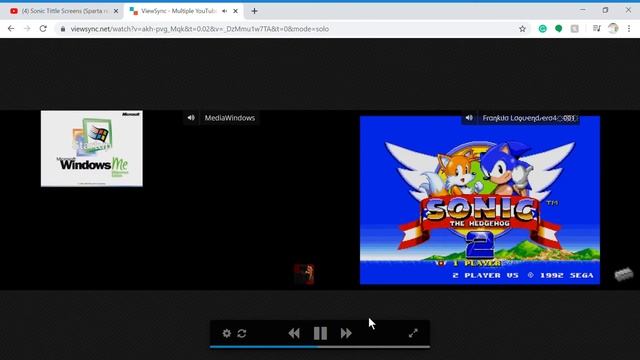Click the ViewSync playback progress bar
The image size is (640, 360).
point(320,347)
